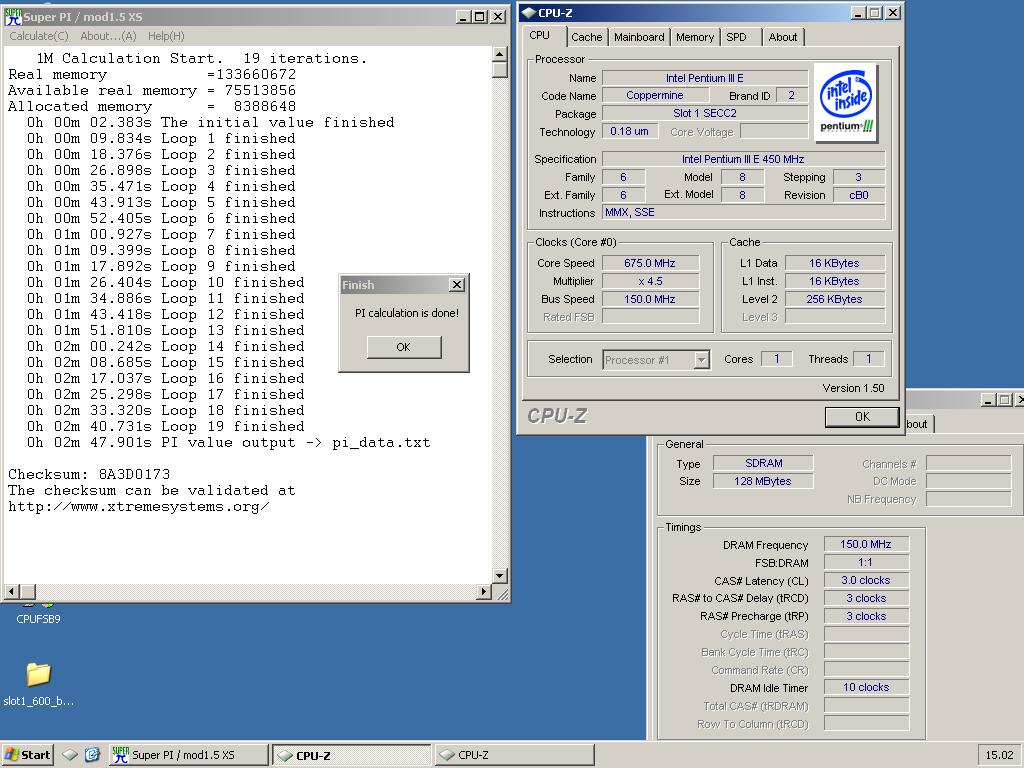This screenshot has height=768, width=1024.
Task: Click the Package Slot 1 SECC2 field
Action: pos(705,113)
